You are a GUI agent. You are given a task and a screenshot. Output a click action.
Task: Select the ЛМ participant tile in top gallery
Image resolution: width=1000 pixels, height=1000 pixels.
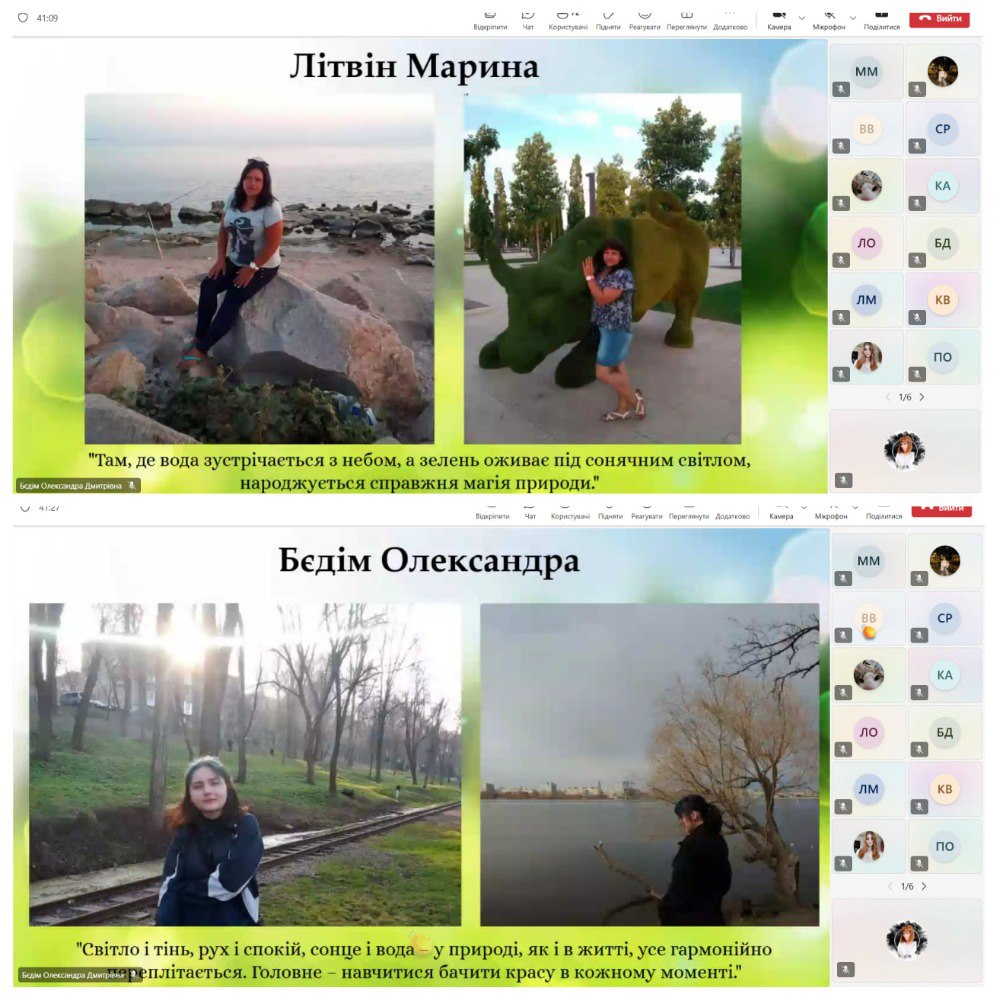(x=867, y=300)
